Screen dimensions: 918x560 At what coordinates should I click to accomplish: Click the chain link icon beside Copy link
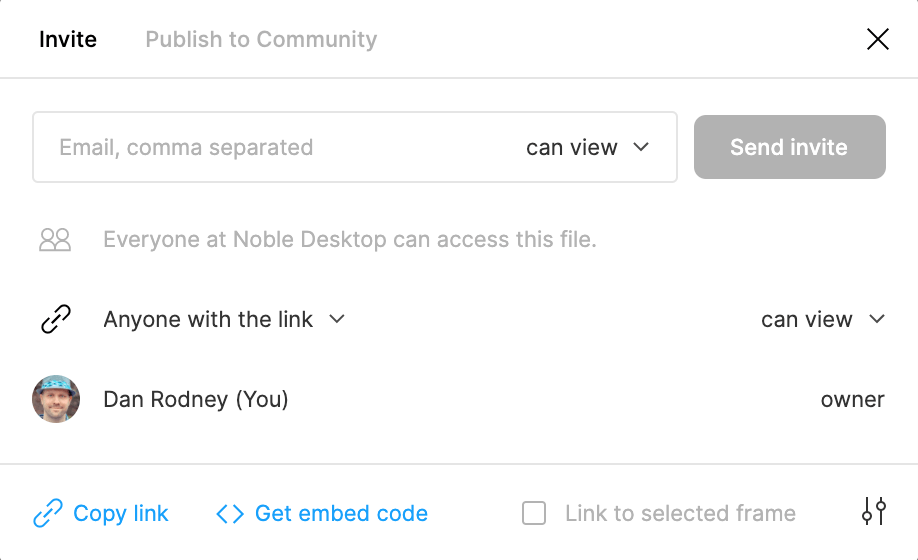pos(48,514)
